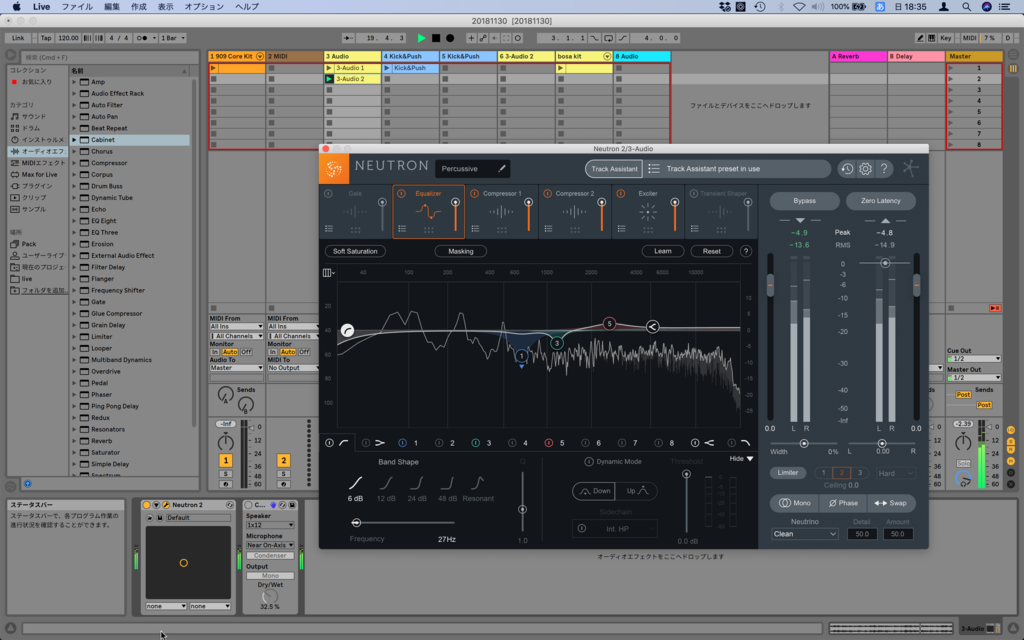This screenshot has height=640, width=1024.
Task: Click the Track Assistant button
Action: pos(614,169)
